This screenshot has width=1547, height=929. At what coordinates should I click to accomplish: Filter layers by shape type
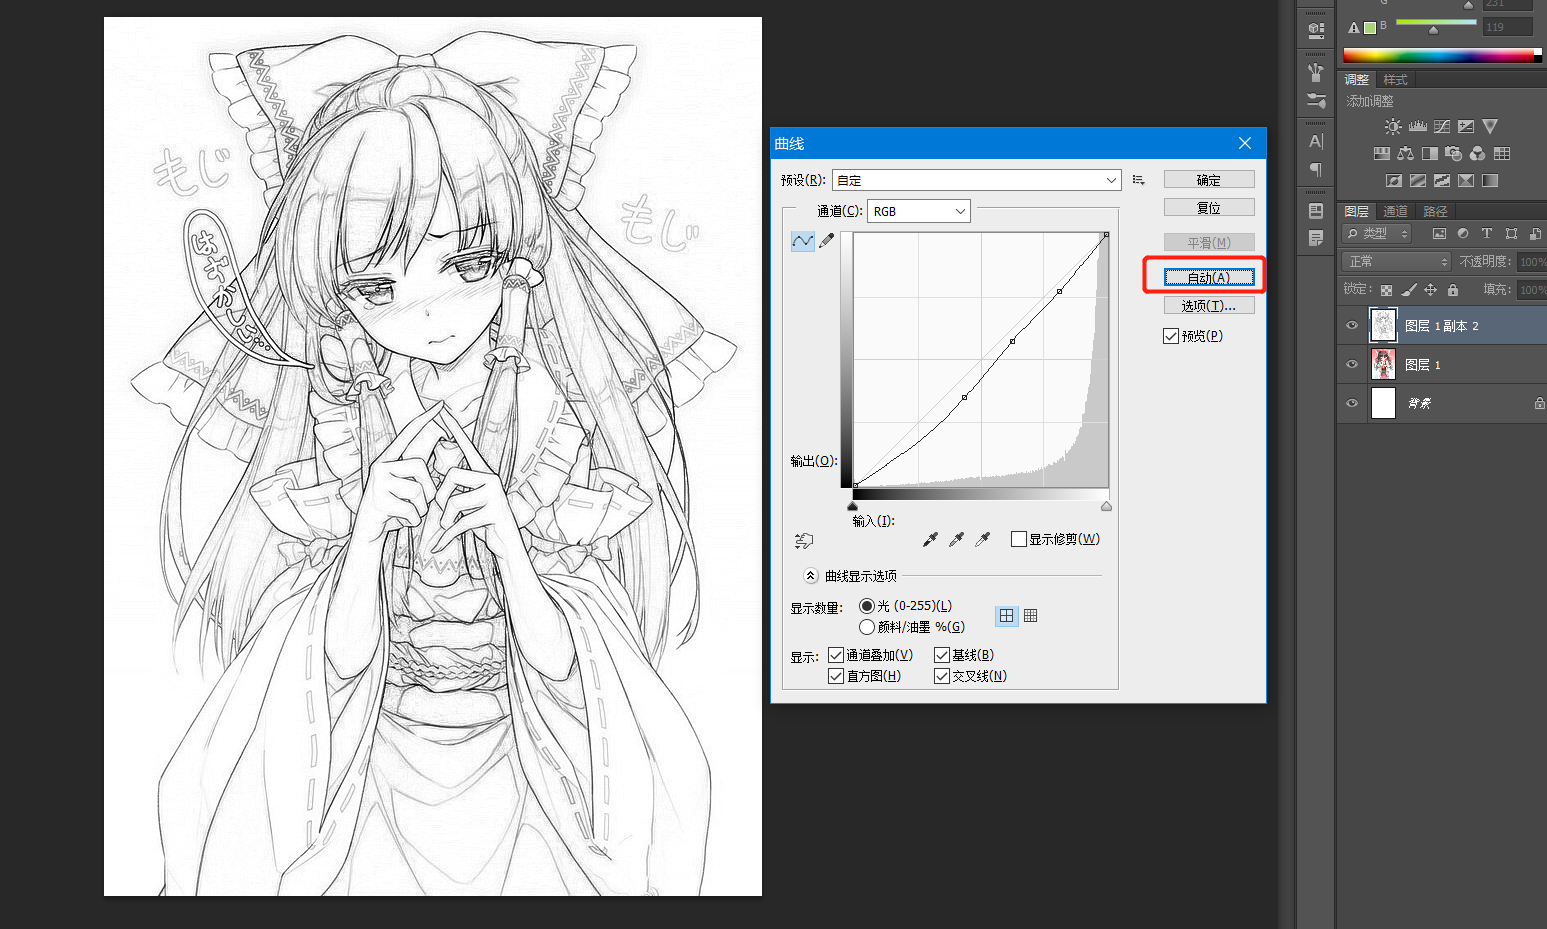(1511, 233)
